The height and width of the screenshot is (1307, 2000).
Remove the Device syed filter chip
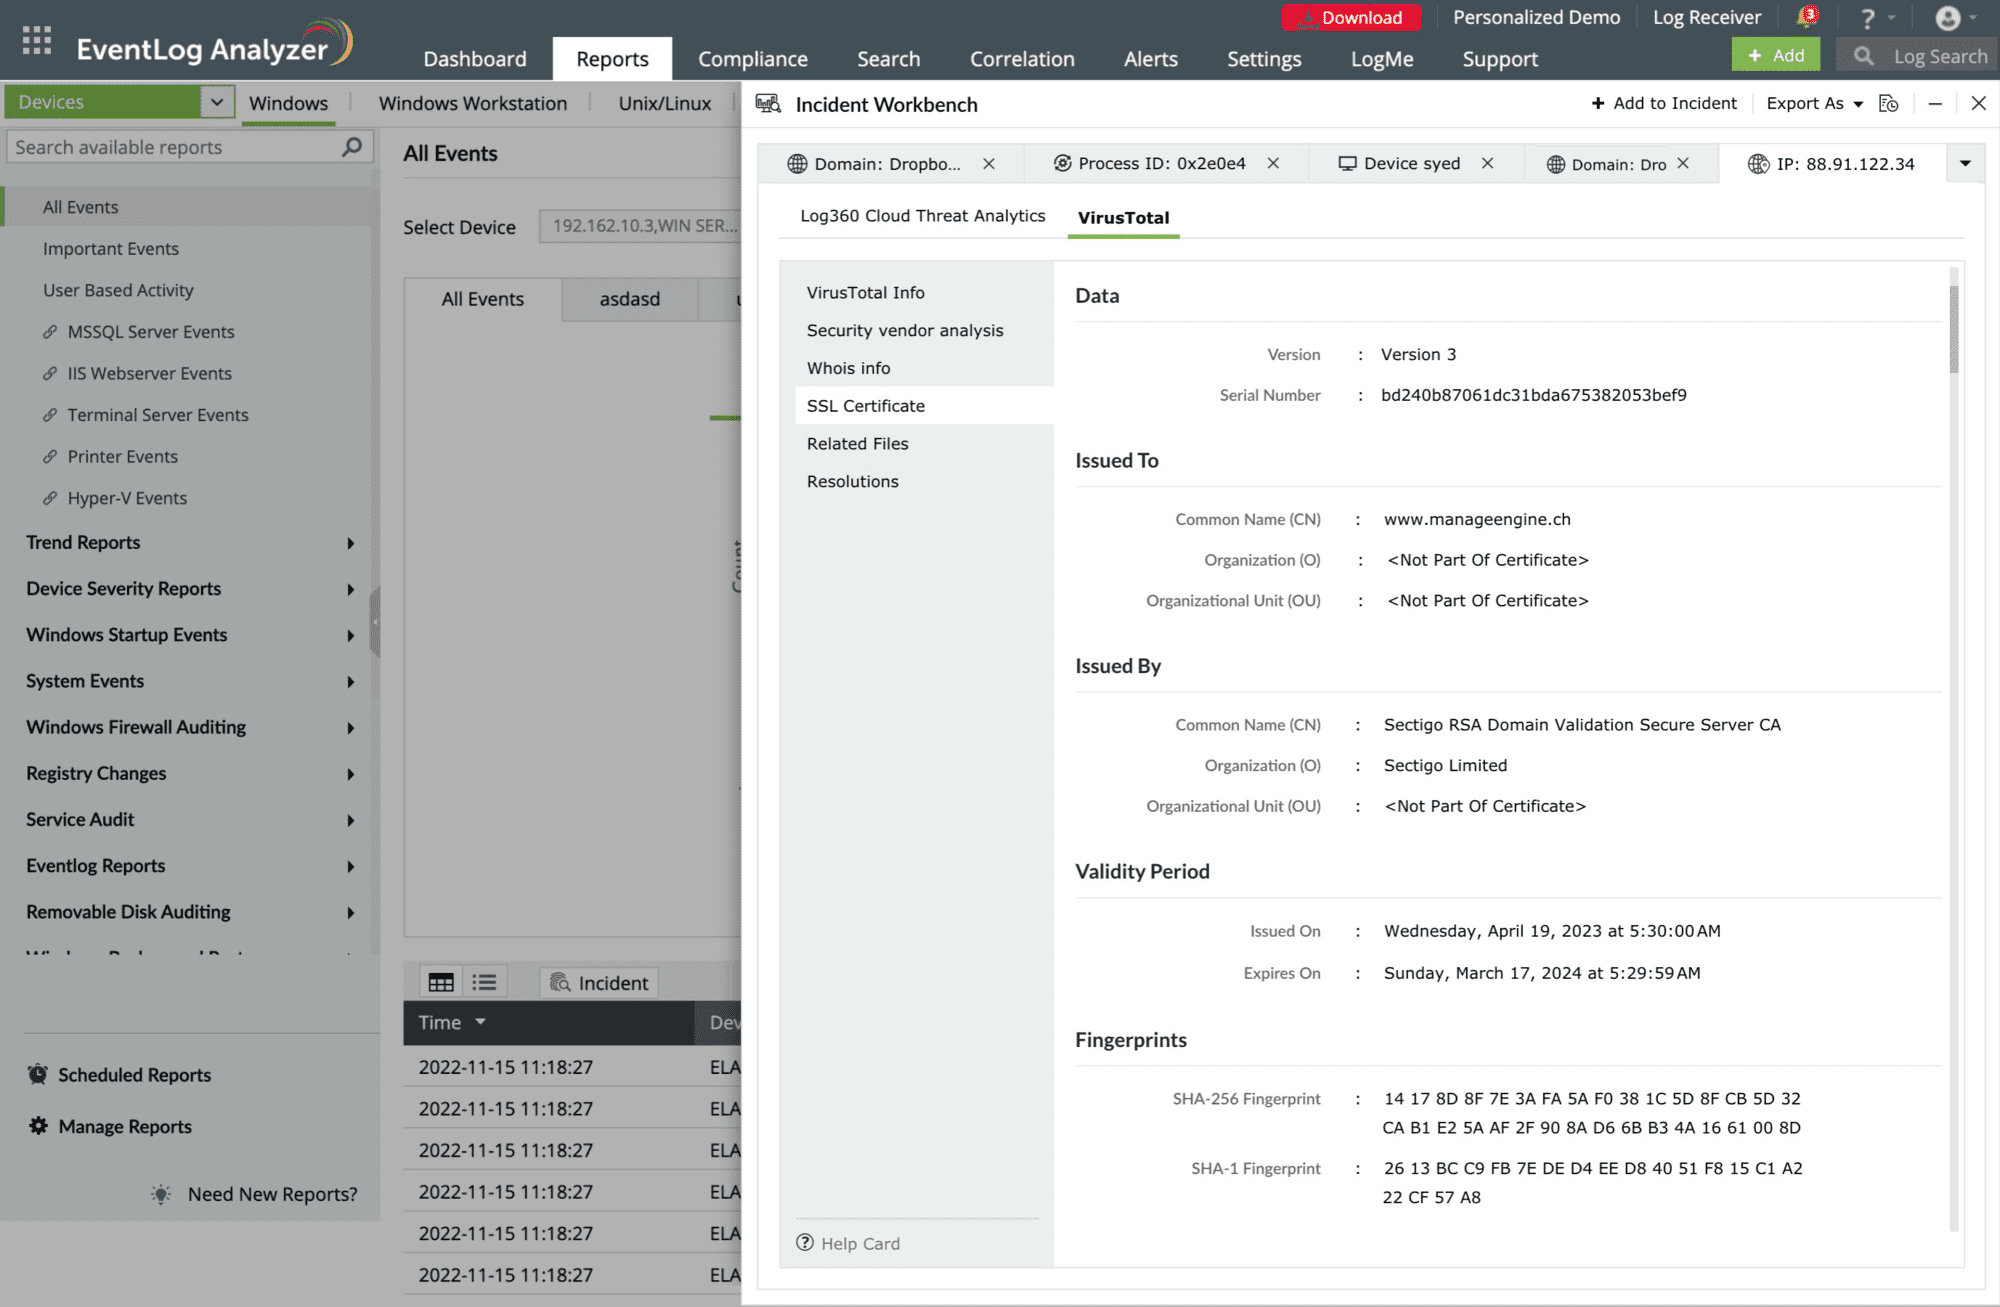coord(1489,163)
